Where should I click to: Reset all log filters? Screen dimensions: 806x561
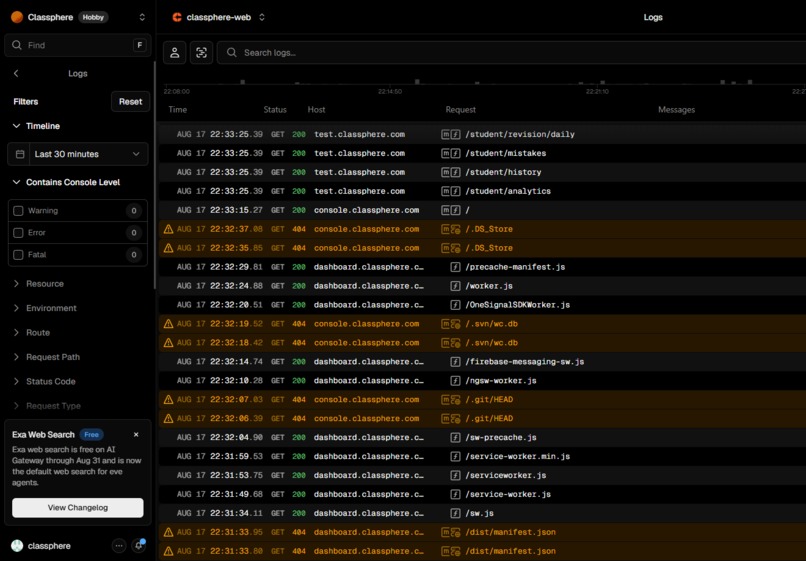(131, 102)
